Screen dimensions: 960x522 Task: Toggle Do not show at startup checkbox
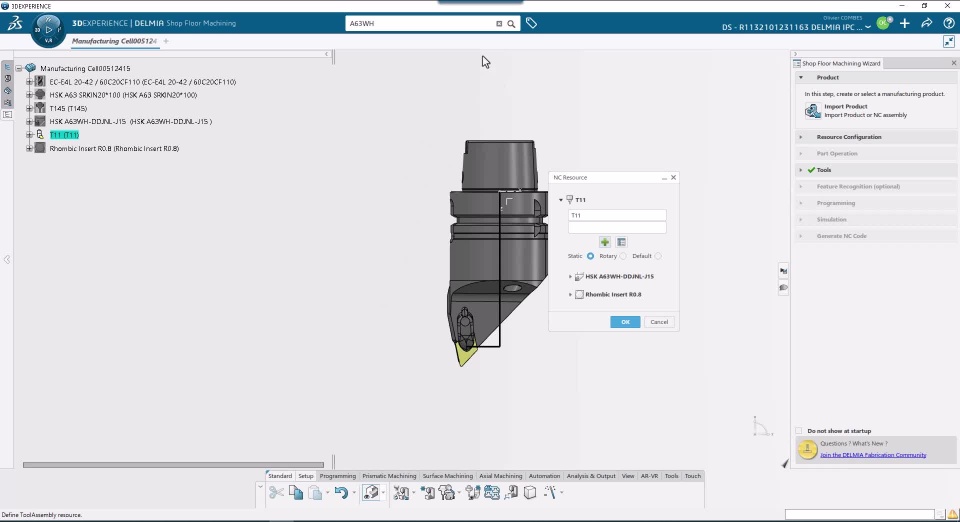[798, 431]
